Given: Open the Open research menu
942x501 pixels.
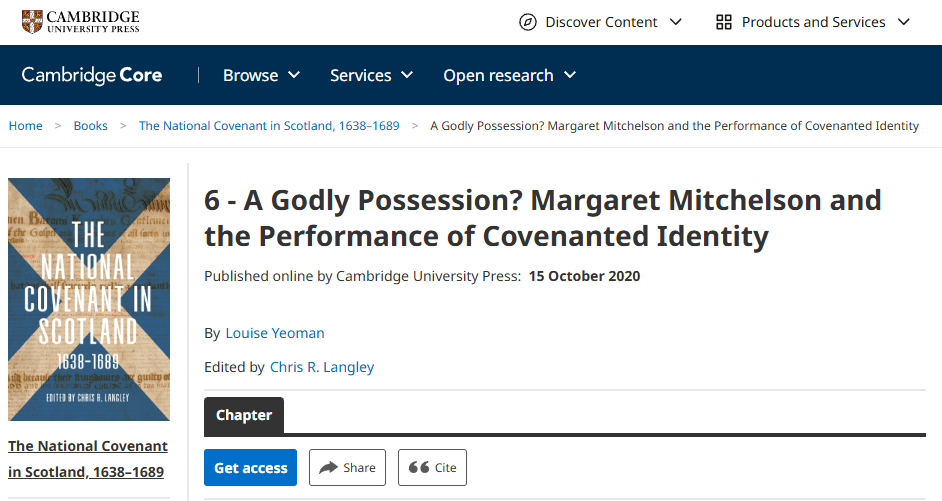Looking at the screenshot, I should tap(510, 75).
